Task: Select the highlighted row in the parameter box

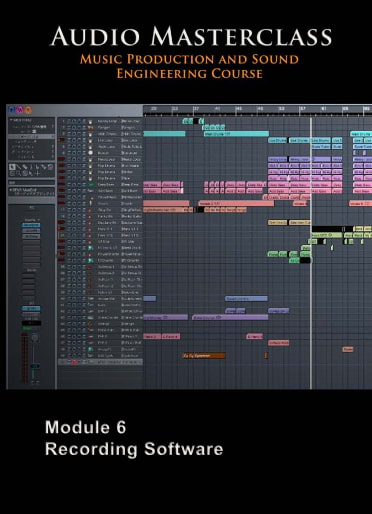Action: click(x=31, y=137)
